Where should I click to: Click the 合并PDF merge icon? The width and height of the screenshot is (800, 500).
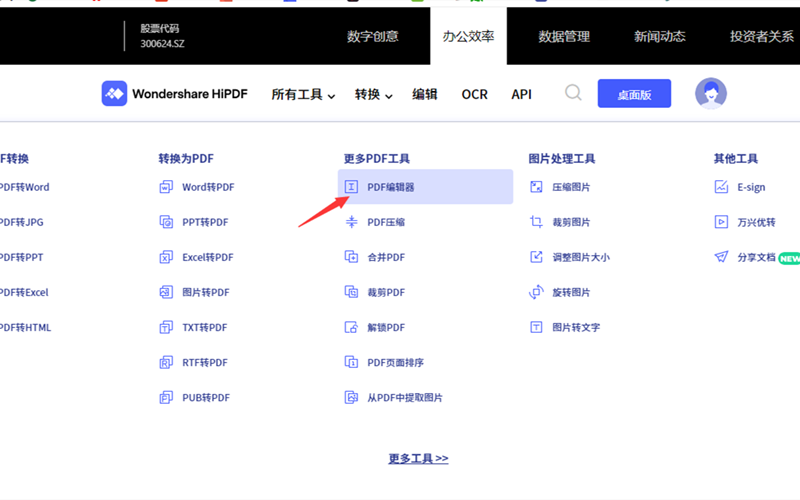[351, 257]
